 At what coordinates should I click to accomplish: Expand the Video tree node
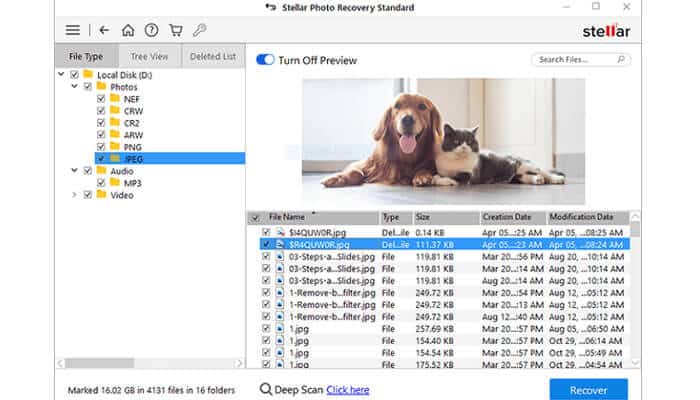point(74,195)
